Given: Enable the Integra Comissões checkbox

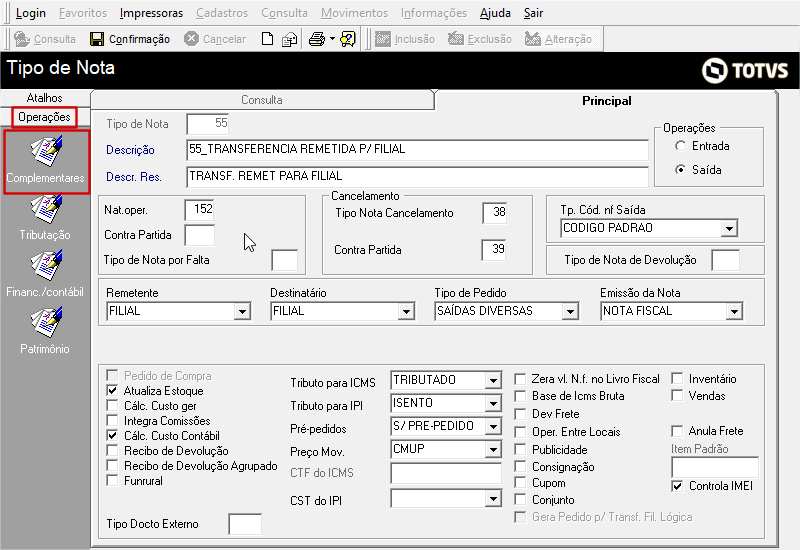Looking at the screenshot, I should pyautogui.click(x=112, y=421).
